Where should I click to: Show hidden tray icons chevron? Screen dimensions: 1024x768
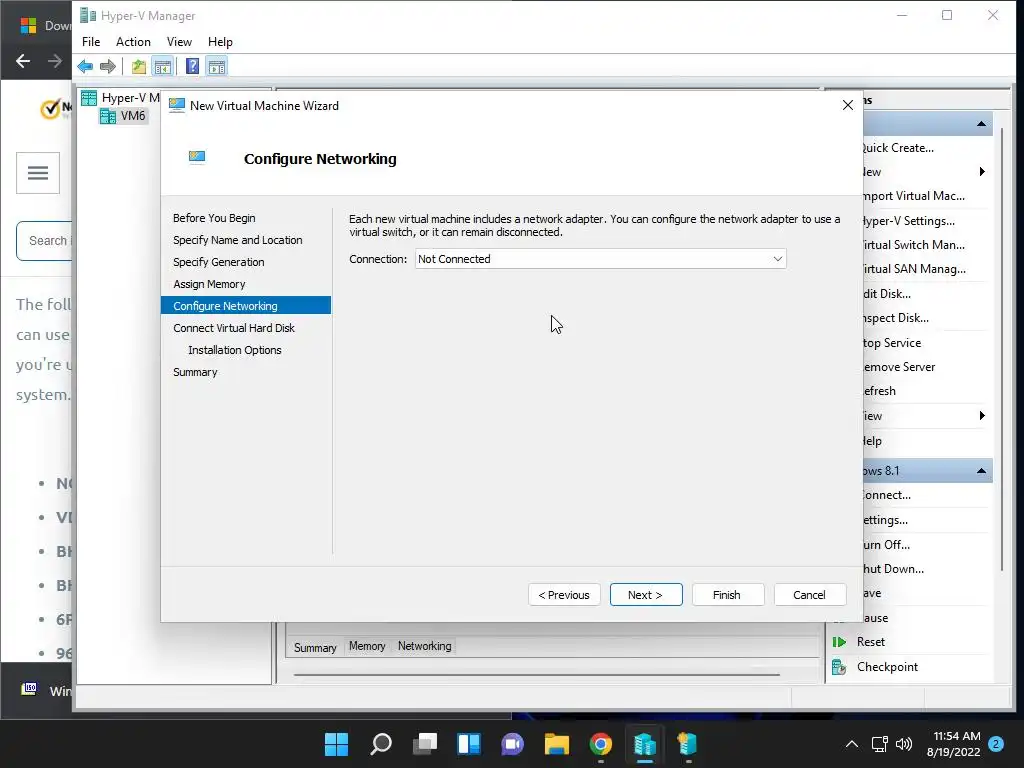tap(852, 744)
